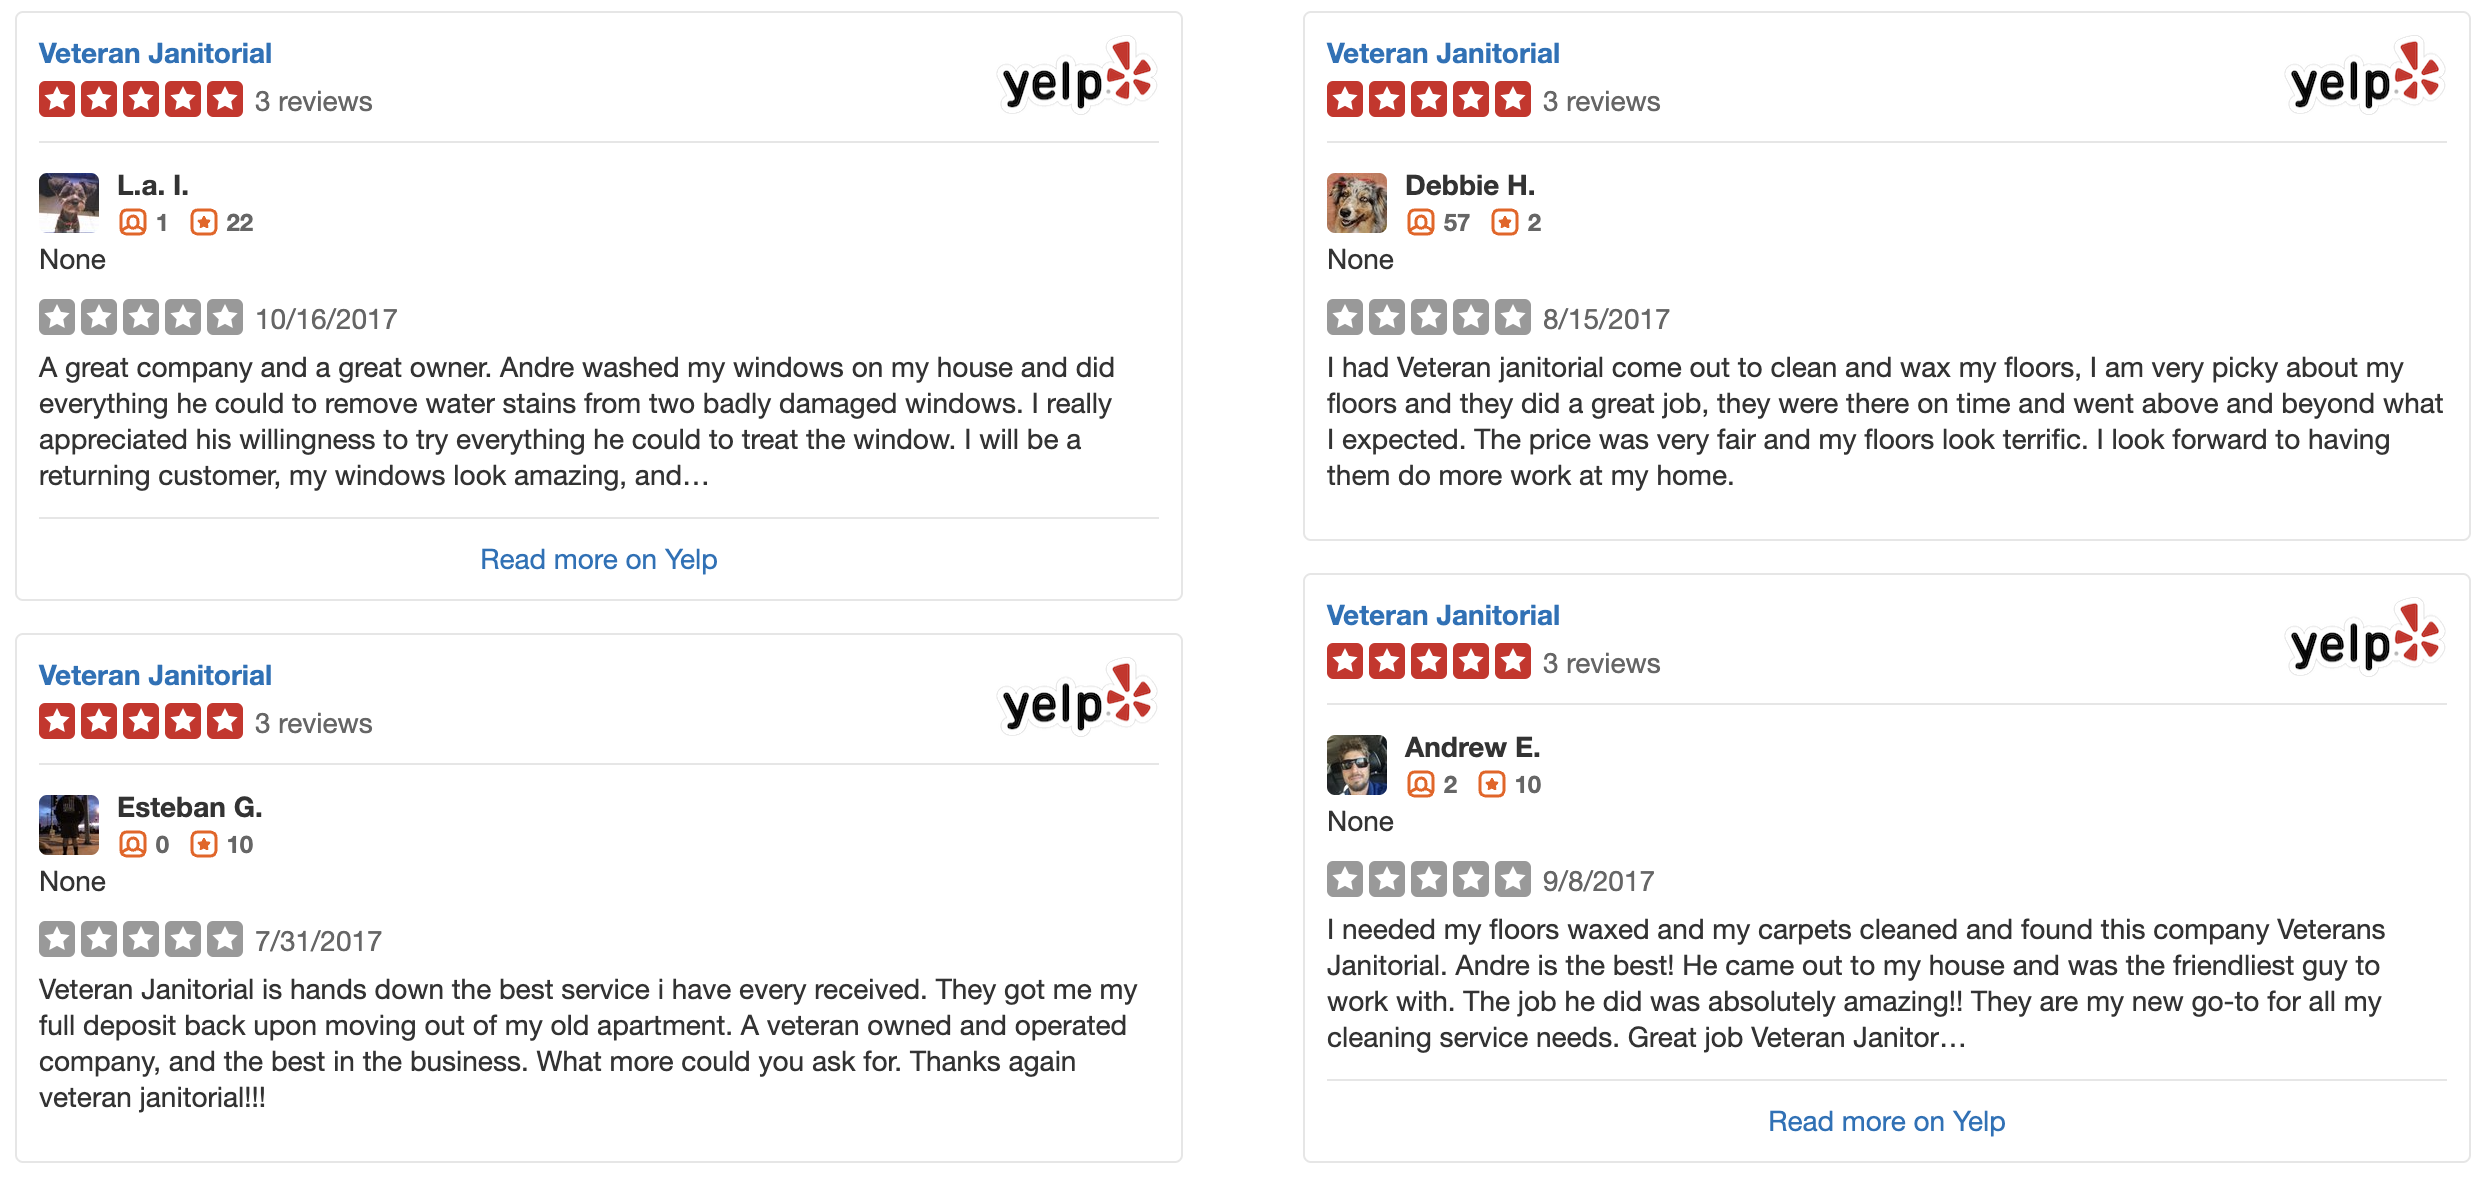Open Veteran Janitorial link above Debbie H.'s review

click(1443, 53)
